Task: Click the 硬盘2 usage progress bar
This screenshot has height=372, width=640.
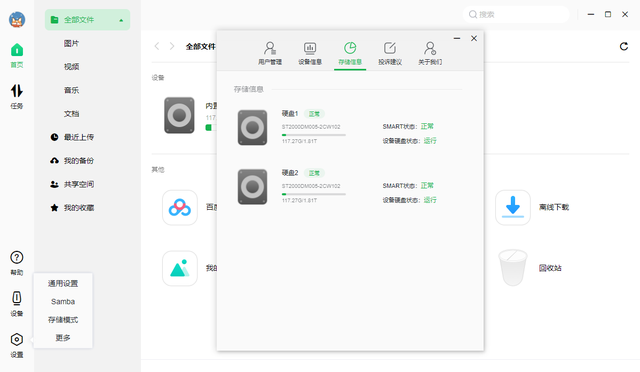Action: pyautogui.click(x=313, y=194)
